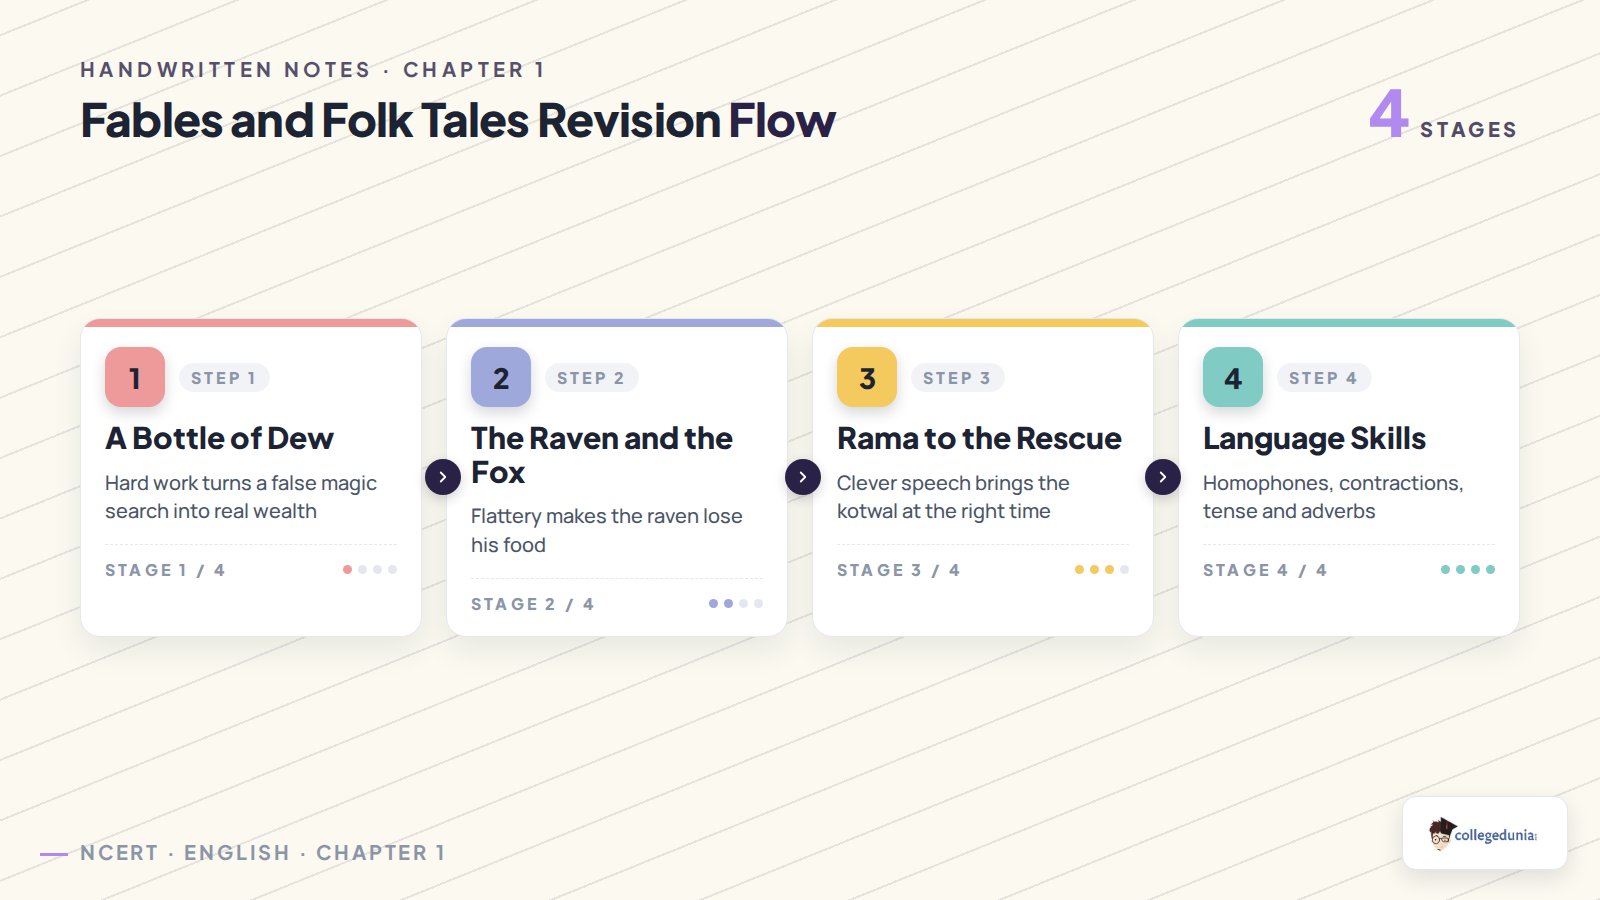Image resolution: width=1600 pixels, height=900 pixels.
Task: Open the 'A Bottle of Dew' card title
Action: click(x=219, y=438)
